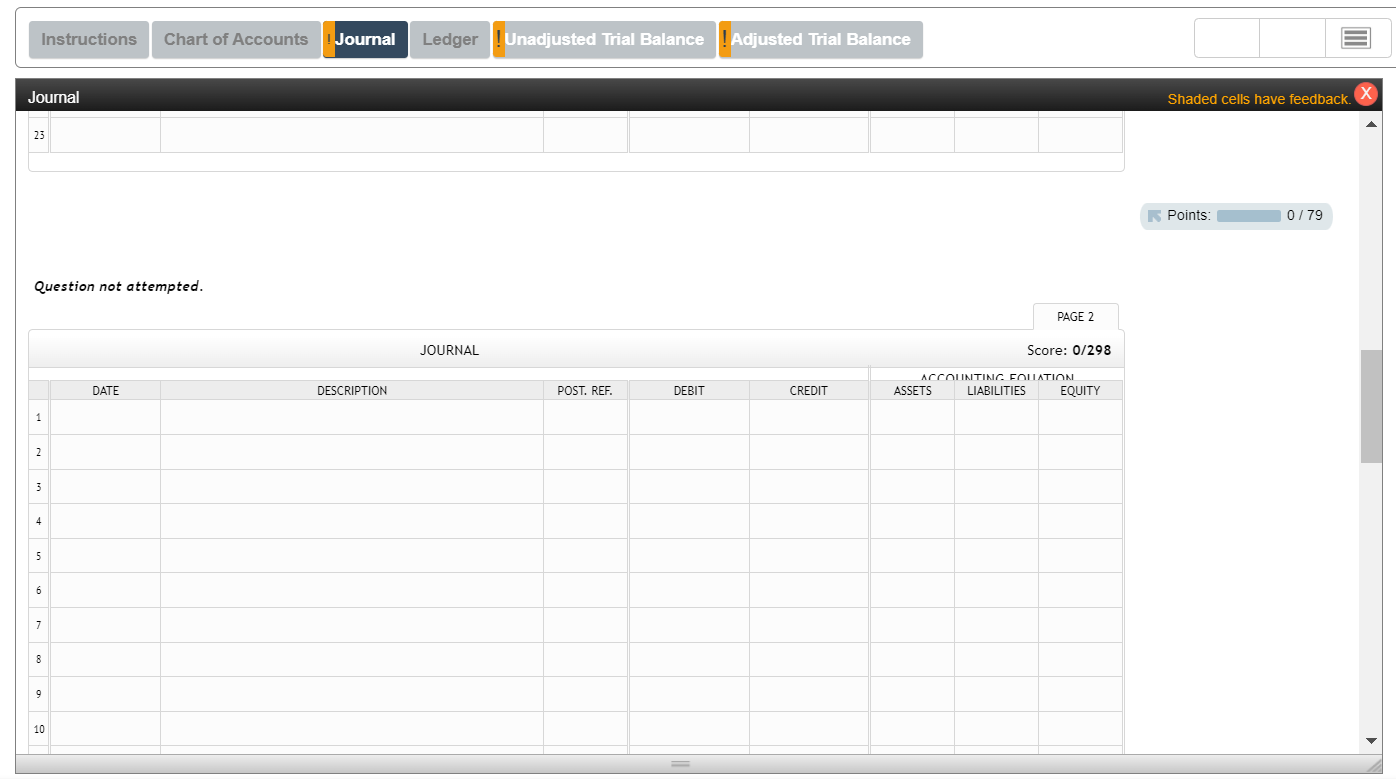
Task: Click the LIABILITIES column header
Action: coord(996,391)
